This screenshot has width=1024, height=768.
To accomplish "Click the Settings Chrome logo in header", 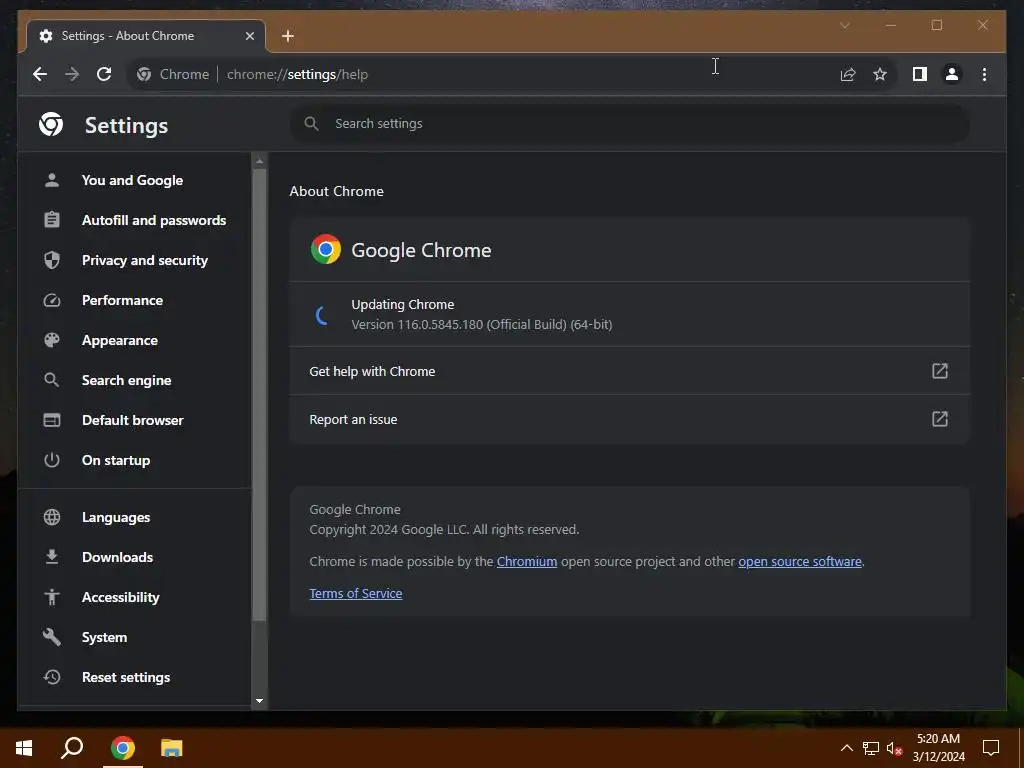I will click(x=51, y=124).
